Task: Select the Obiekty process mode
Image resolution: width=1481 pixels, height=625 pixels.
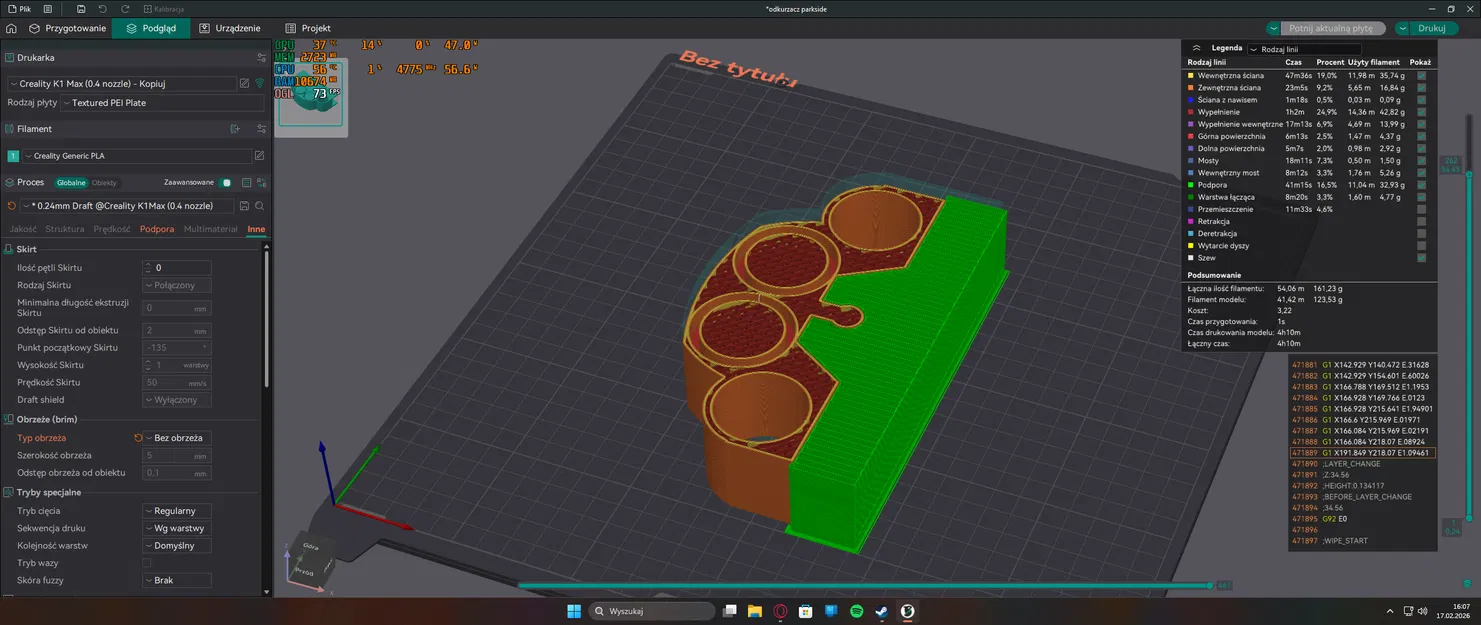Action: (x=104, y=183)
